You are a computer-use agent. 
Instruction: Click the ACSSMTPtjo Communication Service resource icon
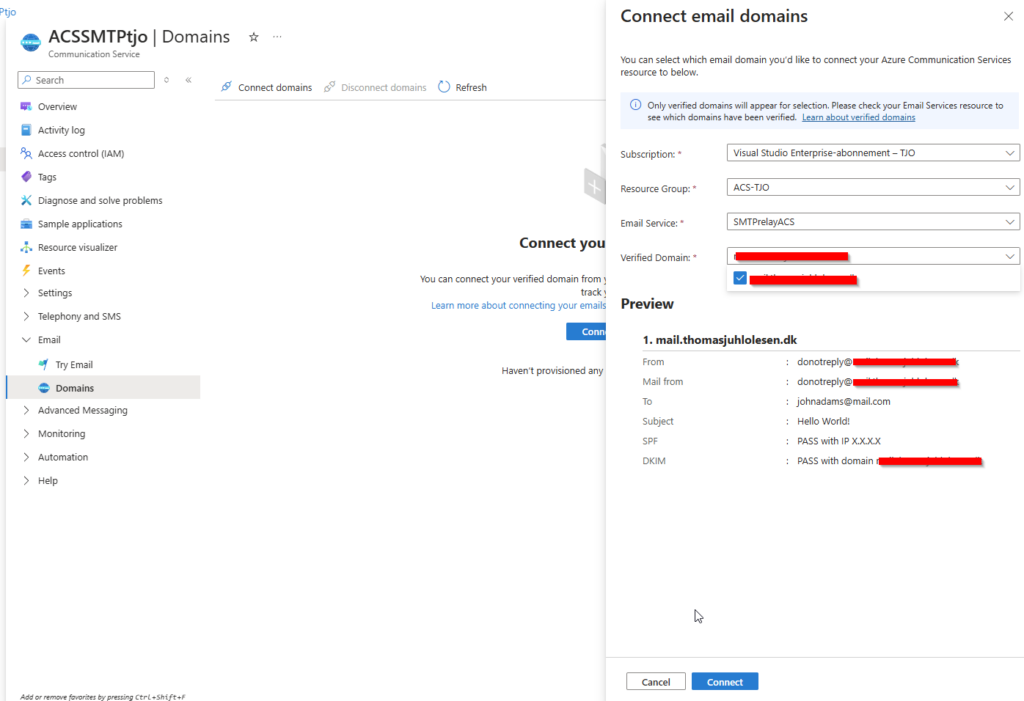31,42
